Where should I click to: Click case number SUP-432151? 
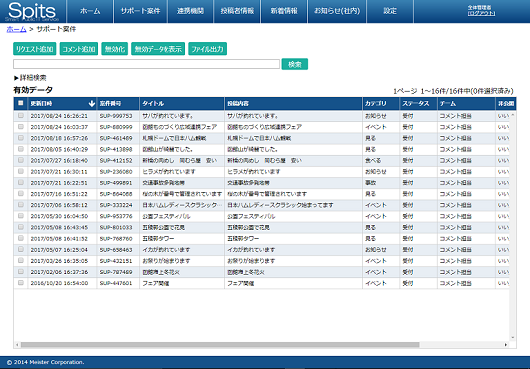point(116,261)
